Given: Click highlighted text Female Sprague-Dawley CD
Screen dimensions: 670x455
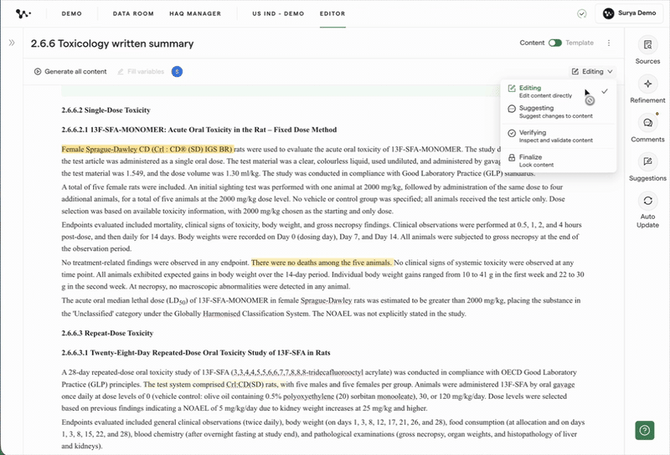Looking at the screenshot, I should pos(147,149).
